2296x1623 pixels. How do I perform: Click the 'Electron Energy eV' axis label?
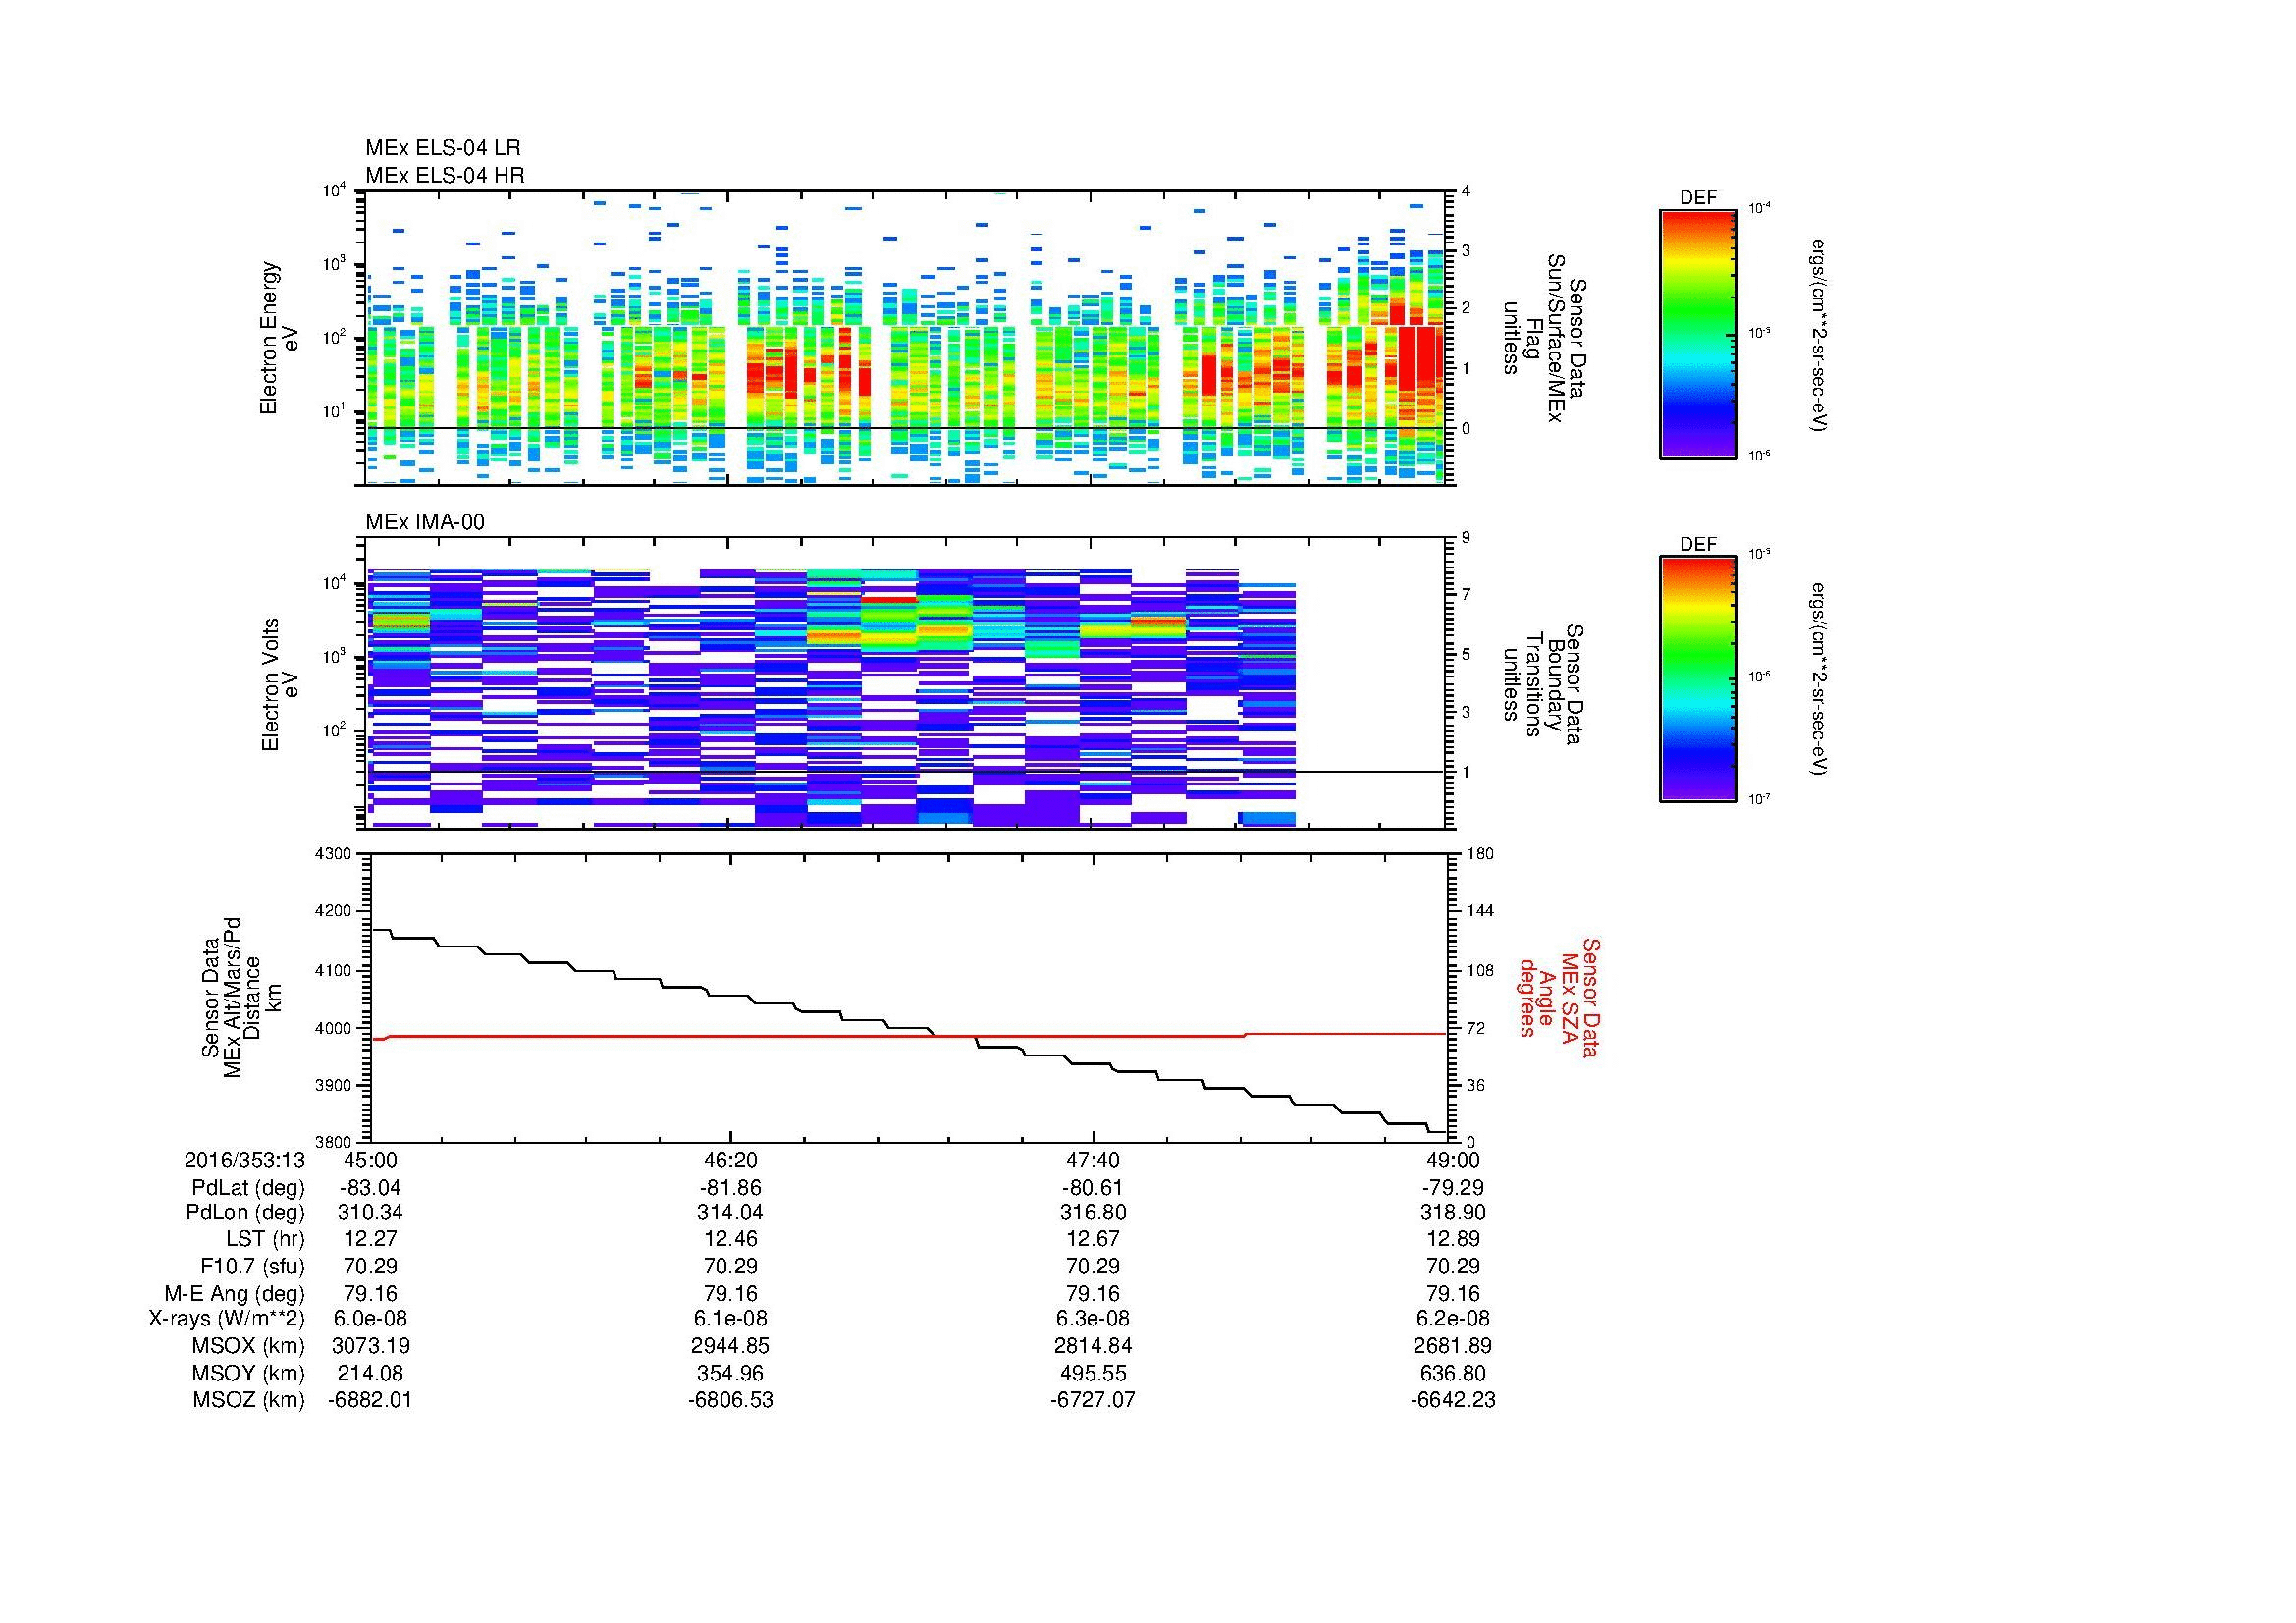tap(279, 338)
